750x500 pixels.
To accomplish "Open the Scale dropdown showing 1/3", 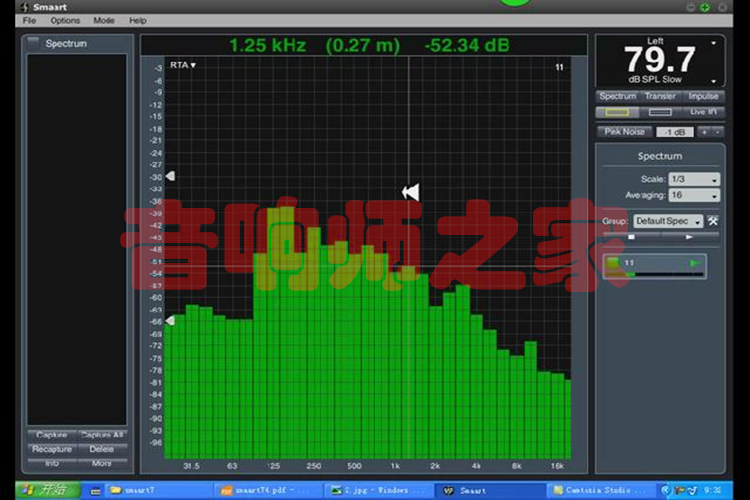I will pos(694,179).
